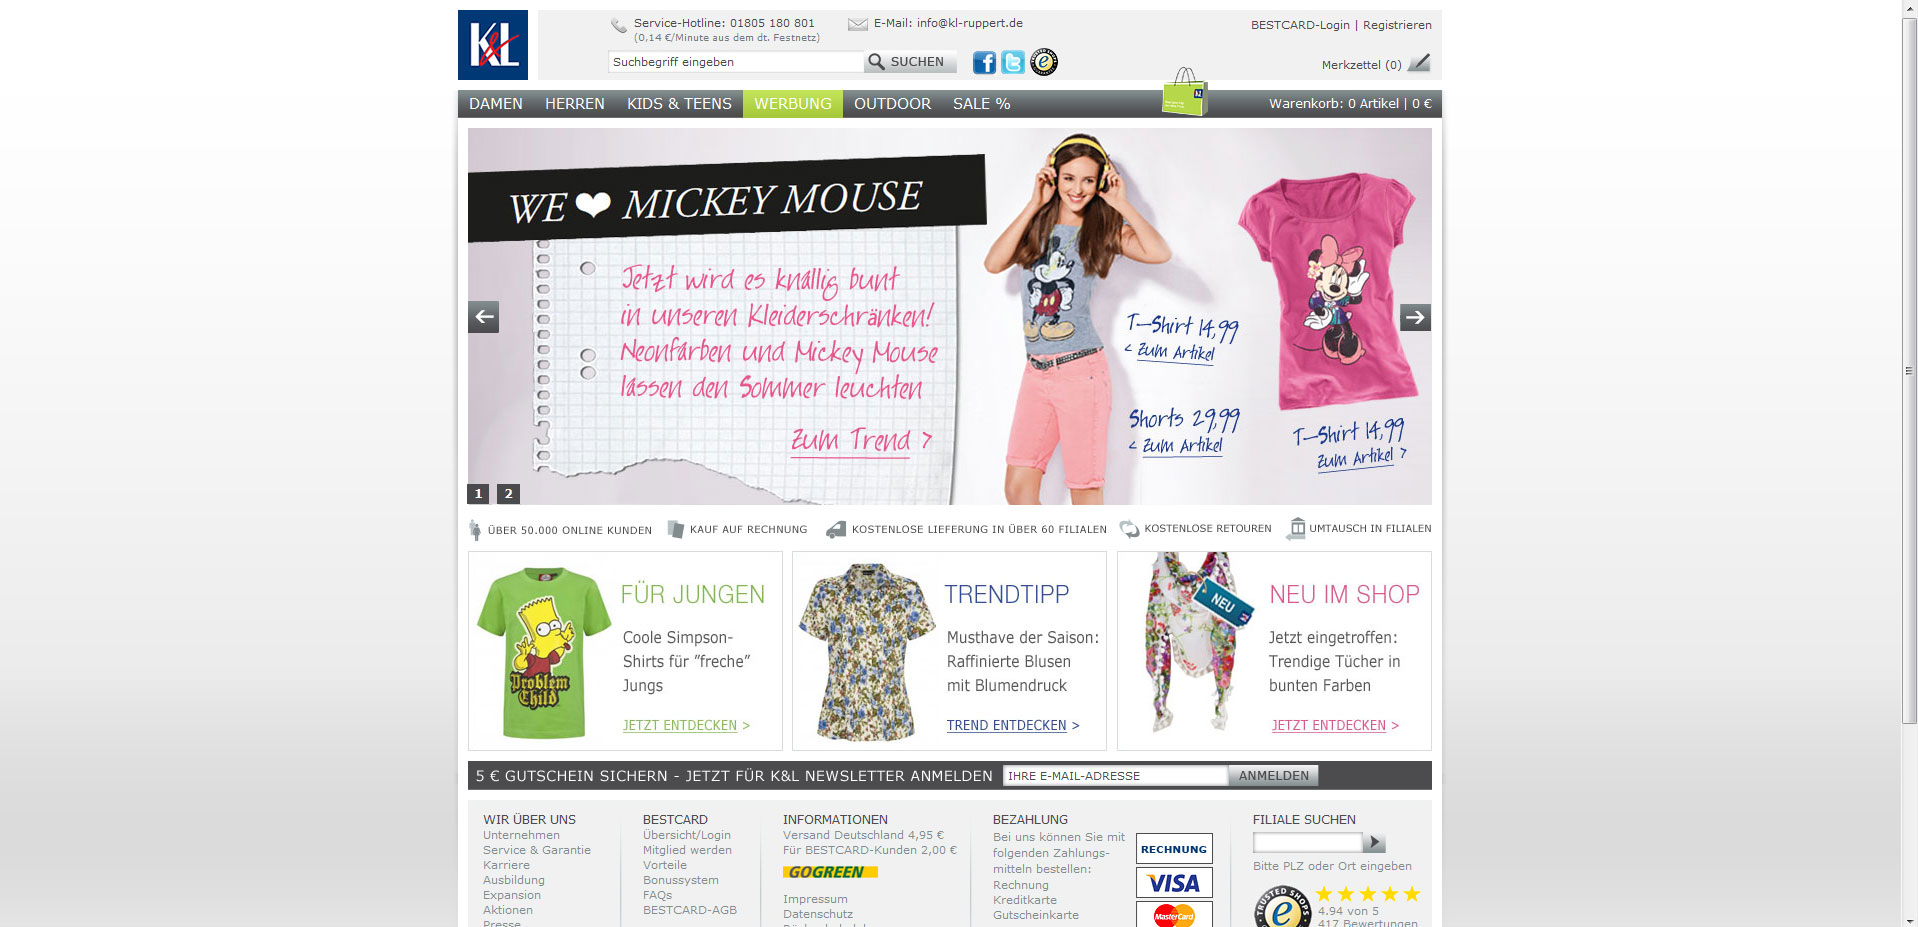Open the TREND ENTDECKEN link
Viewport: 1918px width, 927px height.
tap(1006, 726)
